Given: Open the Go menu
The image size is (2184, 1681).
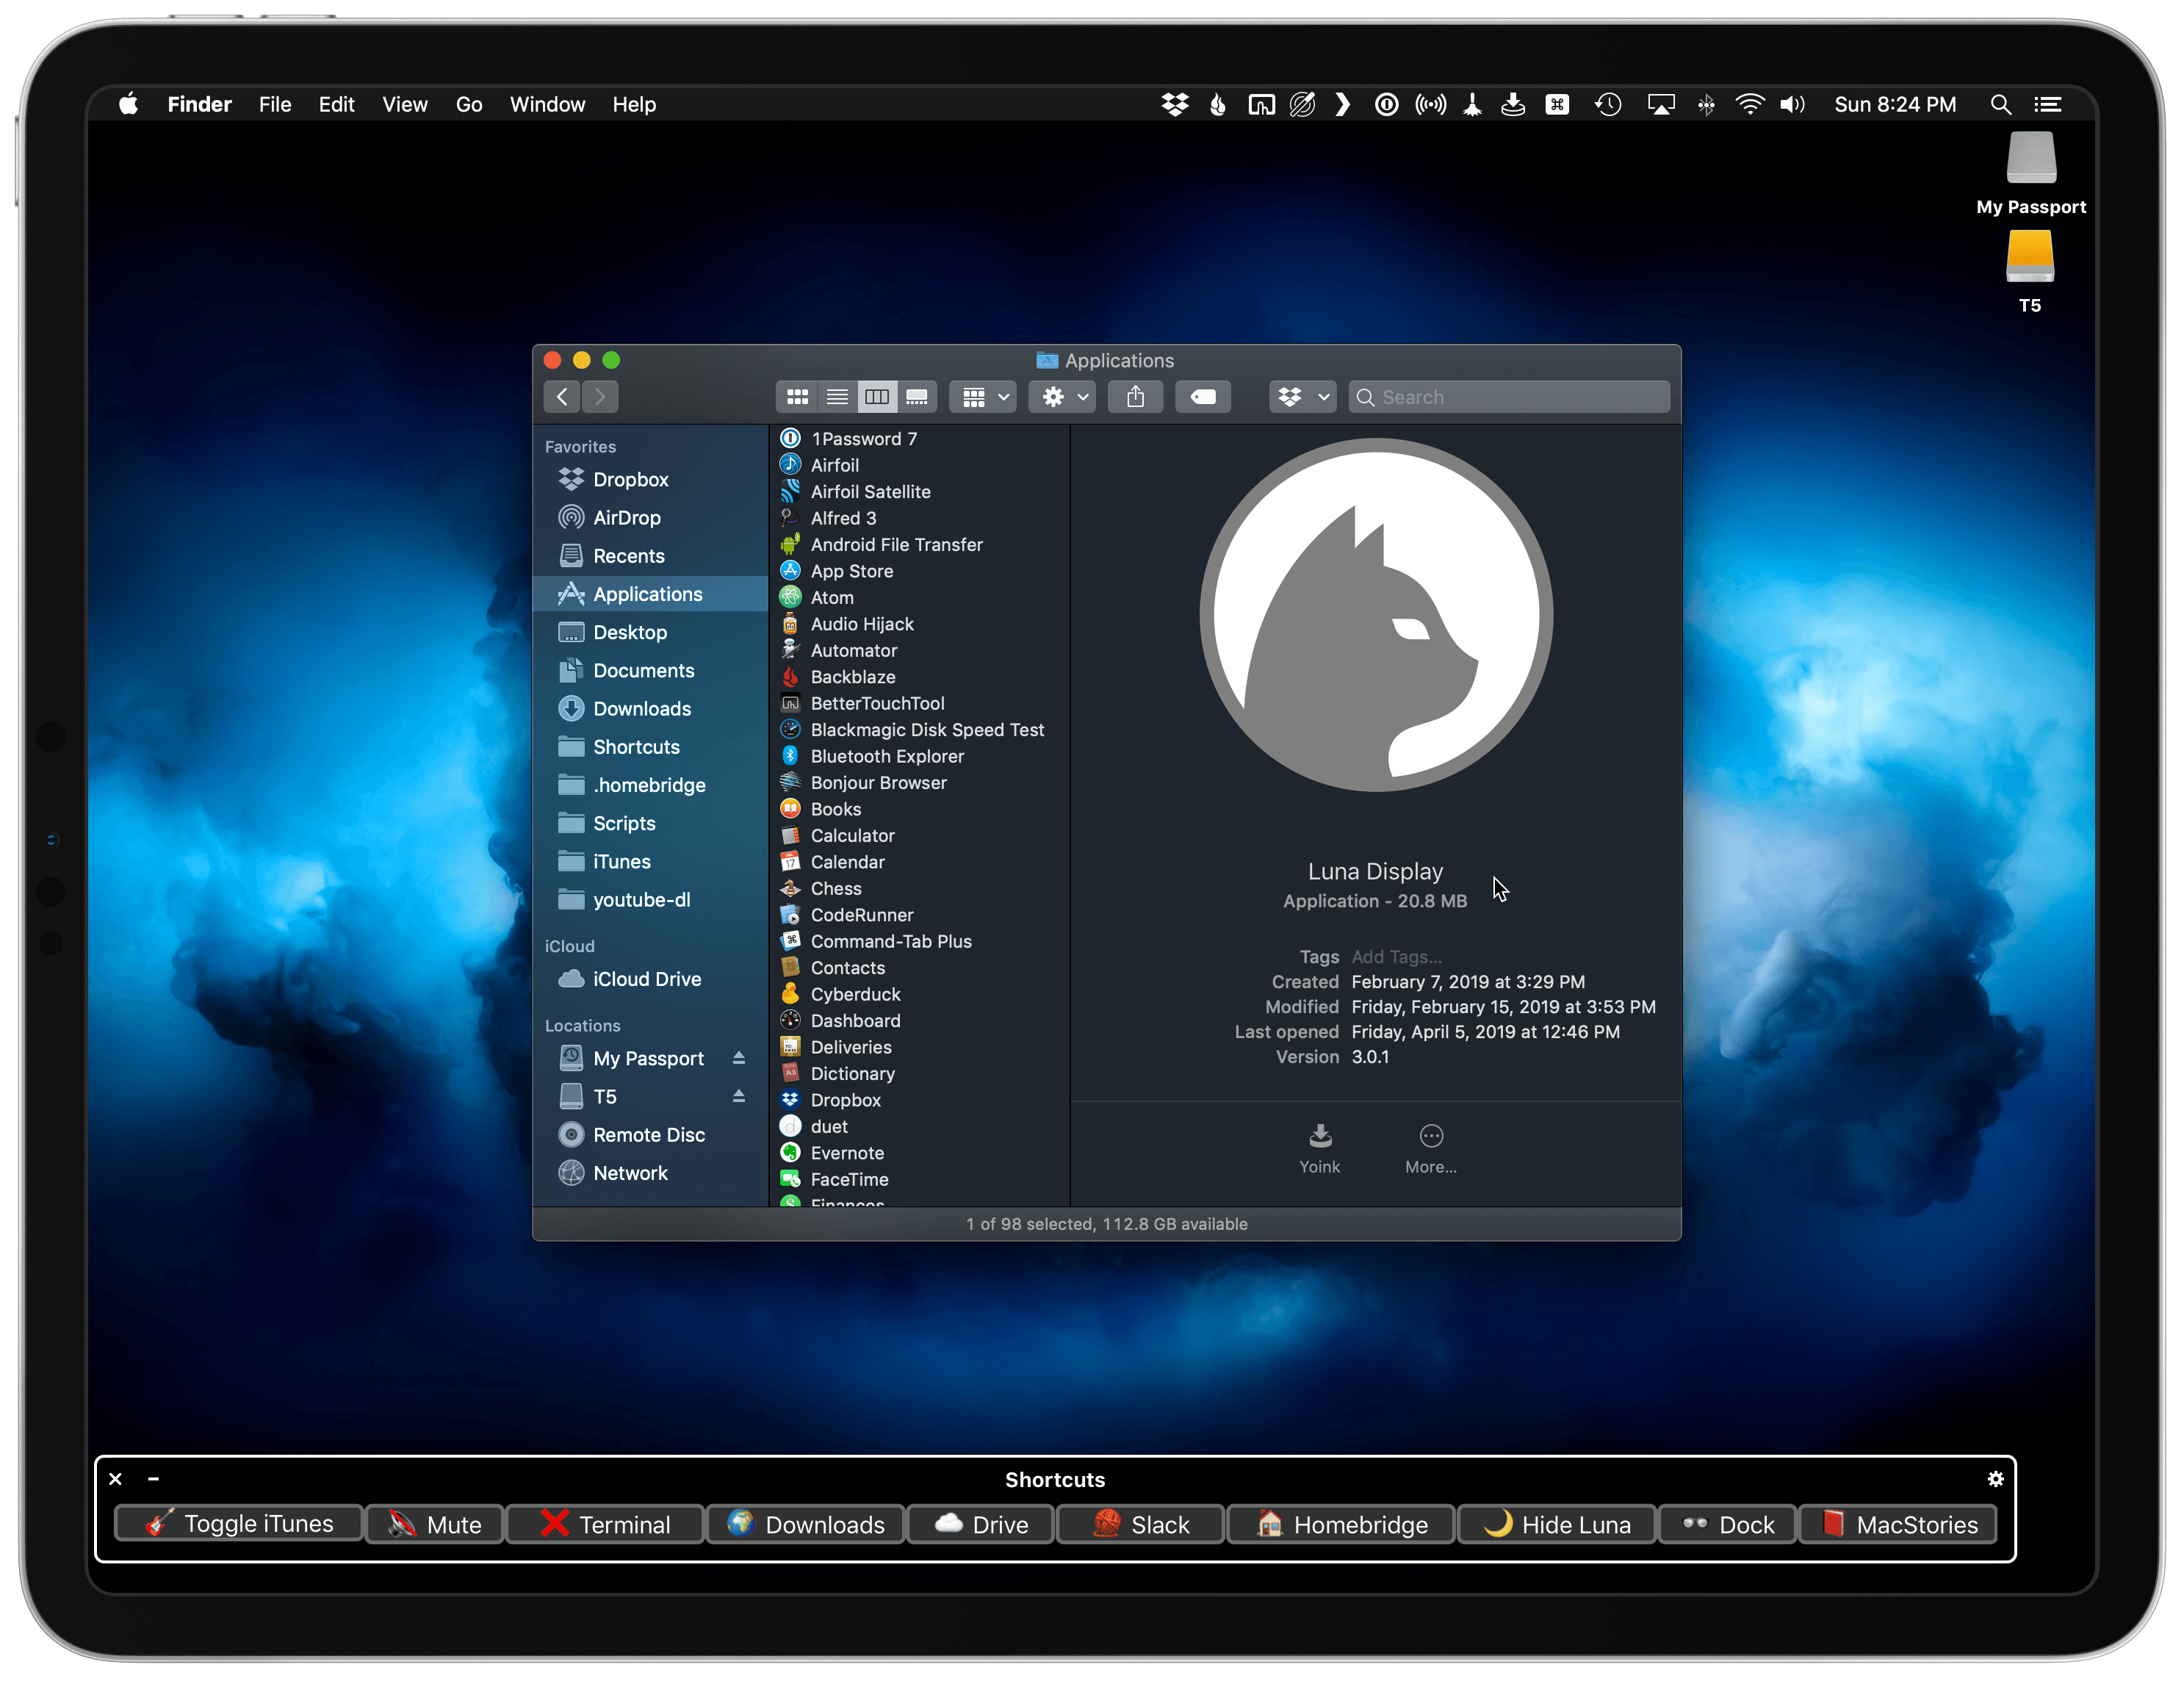Looking at the screenshot, I should point(468,104).
